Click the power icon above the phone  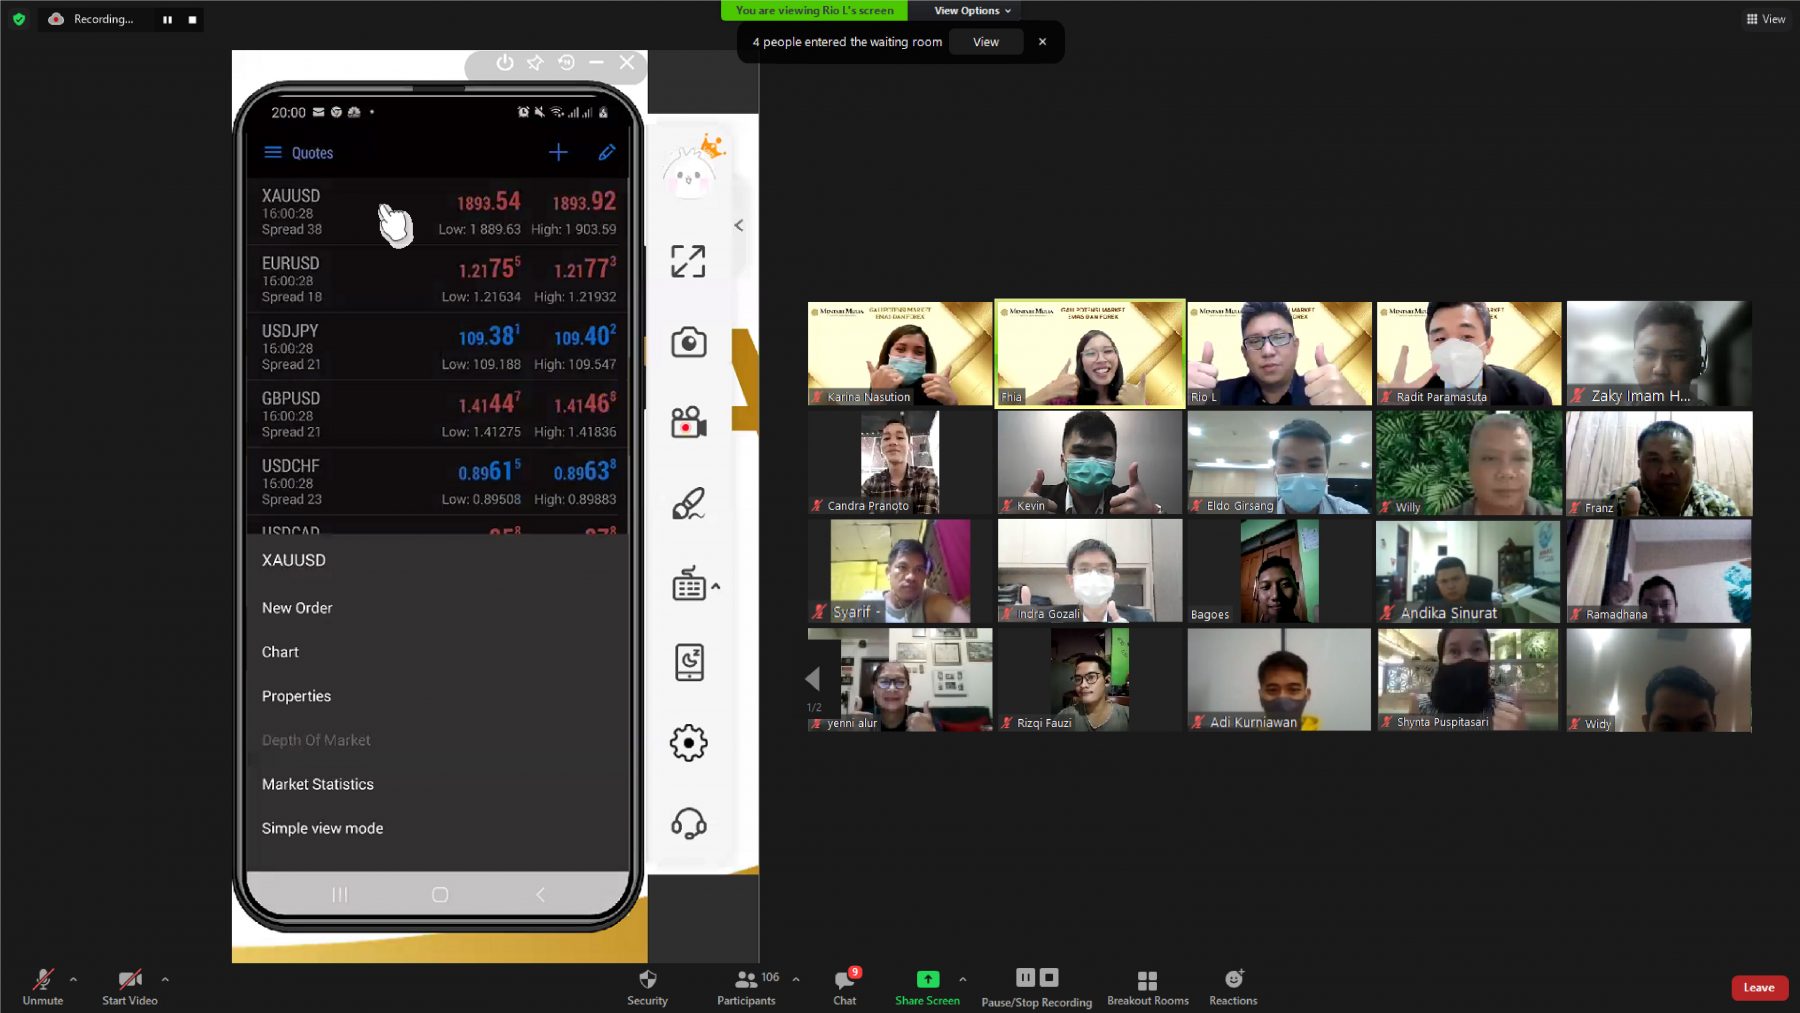[x=505, y=63]
